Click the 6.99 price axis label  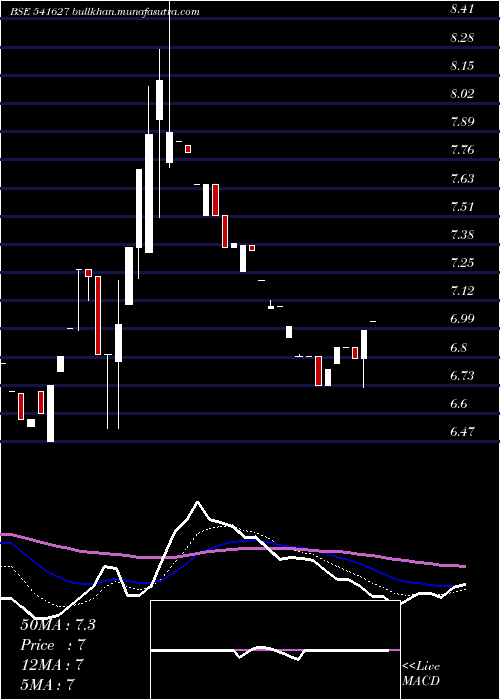462,320
